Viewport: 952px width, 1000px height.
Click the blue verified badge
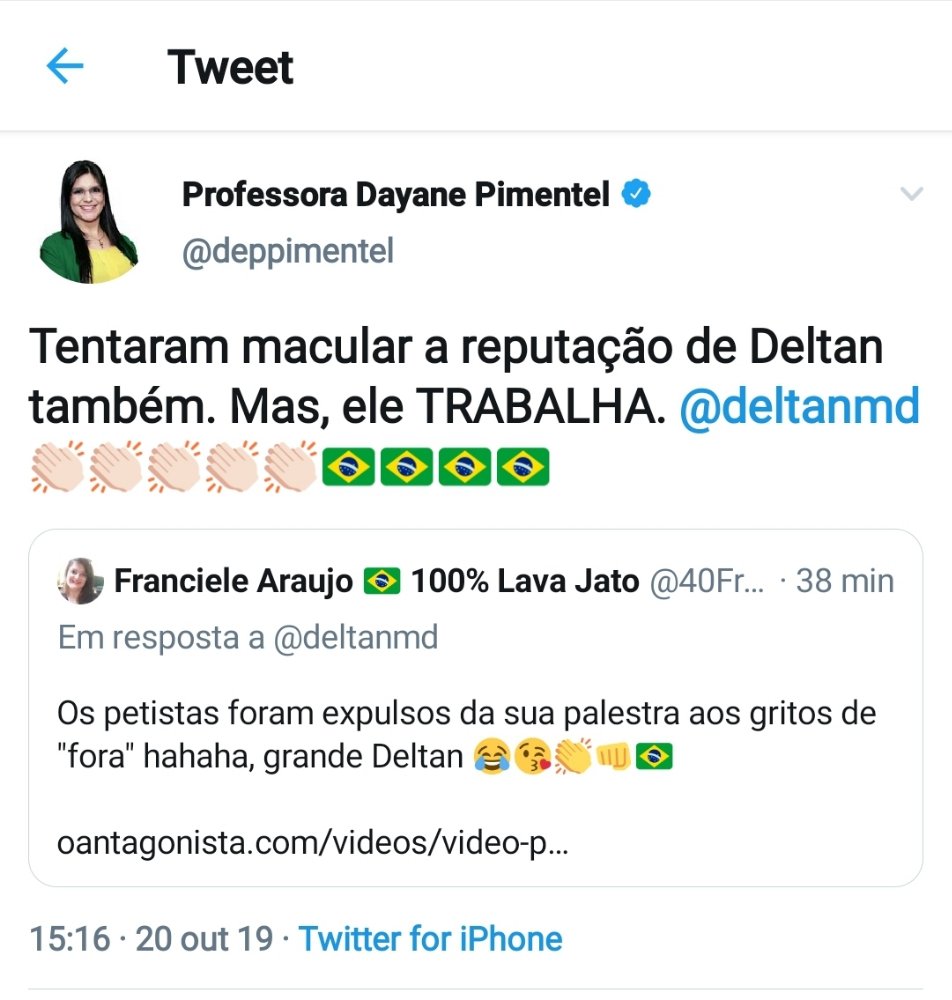[636, 194]
